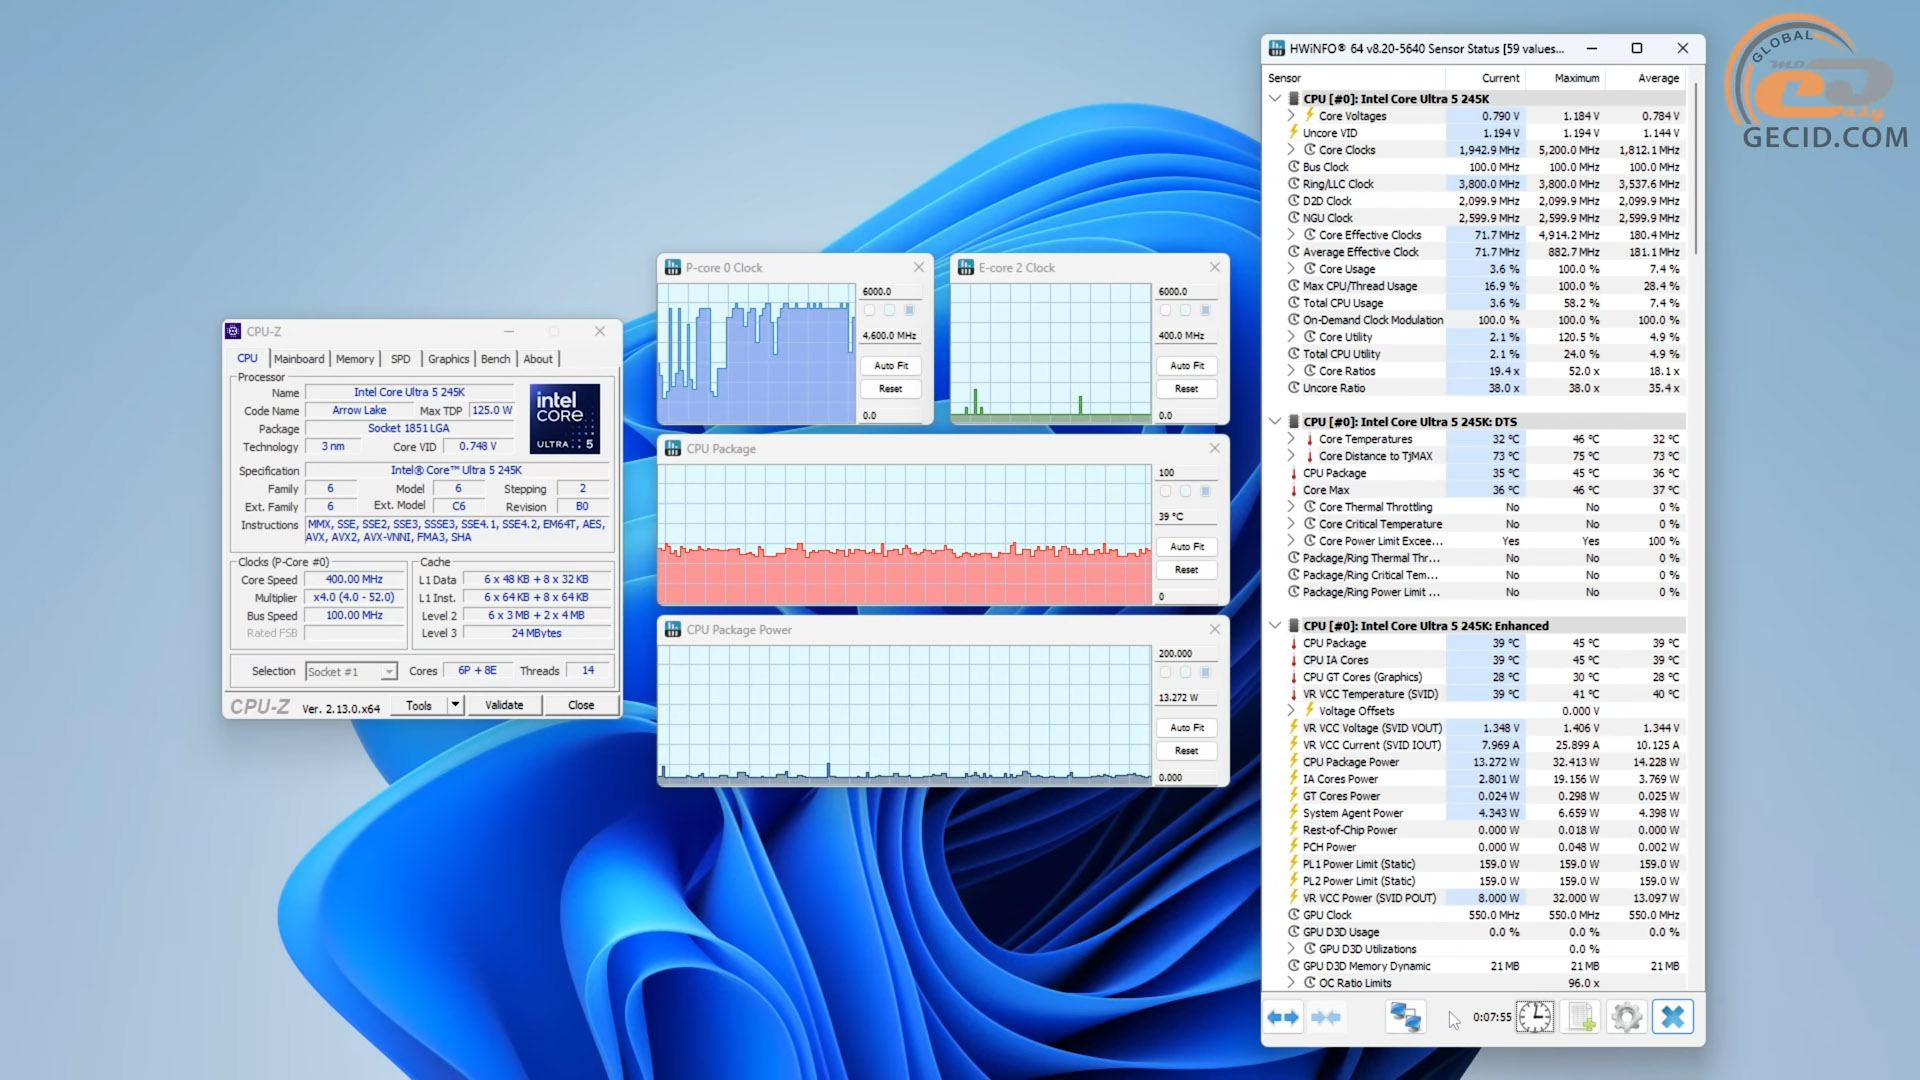Viewport: 1920px width, 1080px height.
Task: Click the 200.000 max value field in CPU Package Power
Action: point(1186,653)
